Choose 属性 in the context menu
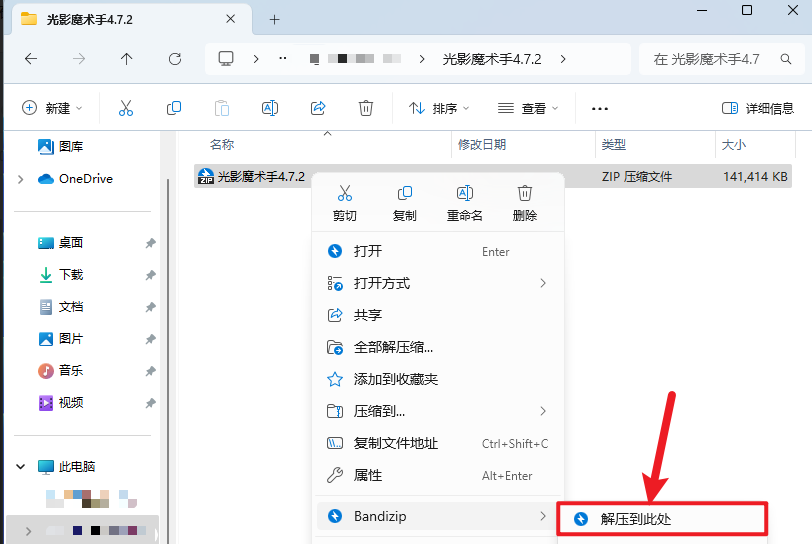812x544 pixels. coord(438,475)
